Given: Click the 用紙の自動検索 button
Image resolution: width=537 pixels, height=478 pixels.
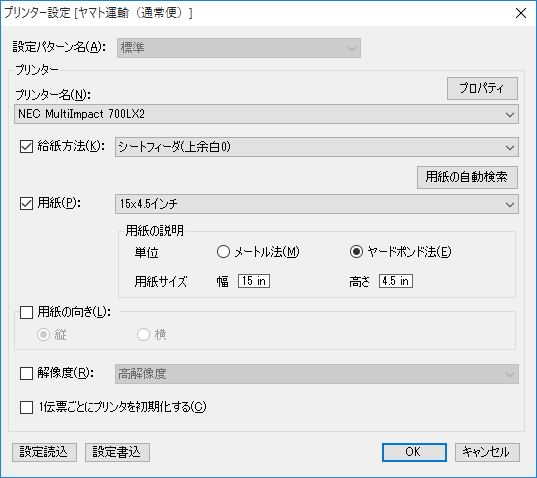Looking at the screenshot, I should [467, 177].
